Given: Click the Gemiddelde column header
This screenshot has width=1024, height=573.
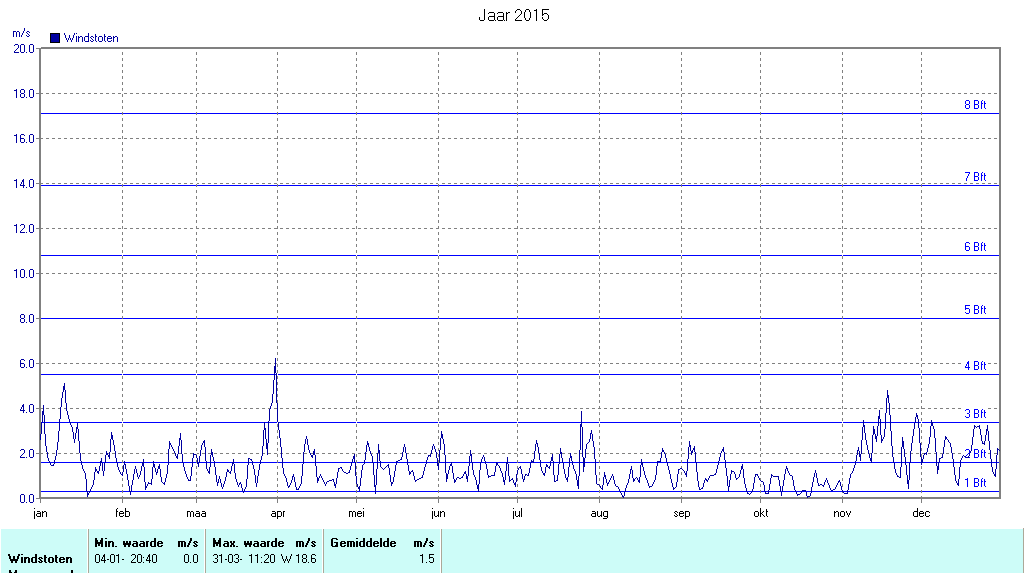Looking at the screenshot, I should (363, 543).
